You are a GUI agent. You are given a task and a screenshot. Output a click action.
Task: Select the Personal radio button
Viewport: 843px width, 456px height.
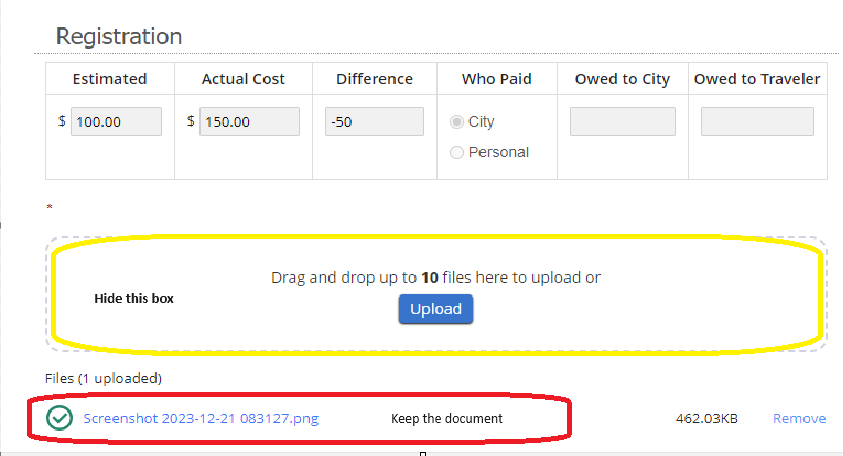[456, 153]
